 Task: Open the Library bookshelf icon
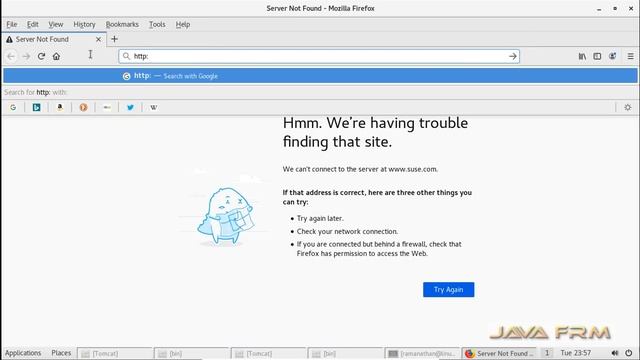582,56
